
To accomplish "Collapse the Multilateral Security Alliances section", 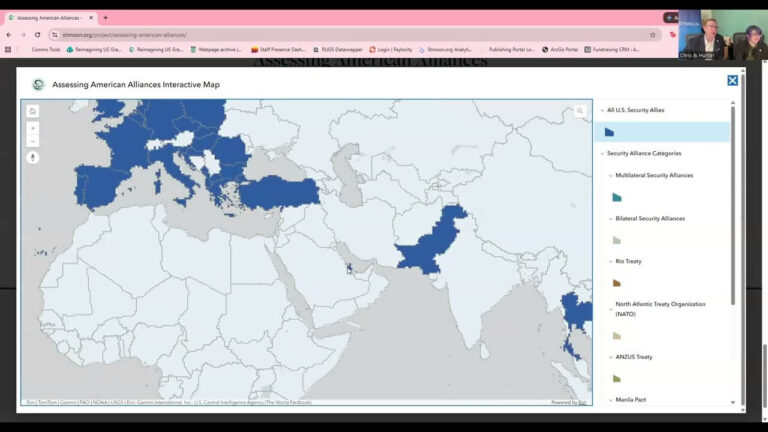I will click(611, 175).
